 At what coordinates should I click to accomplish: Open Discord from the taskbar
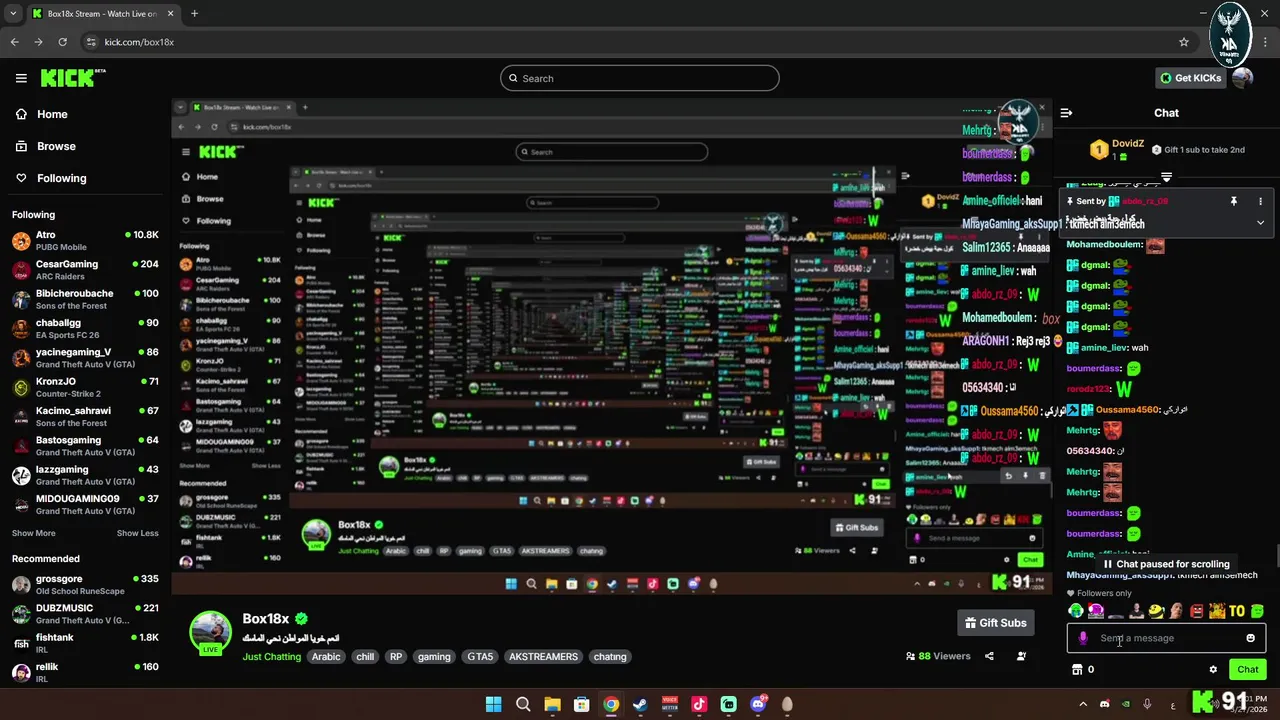point(758,704)
